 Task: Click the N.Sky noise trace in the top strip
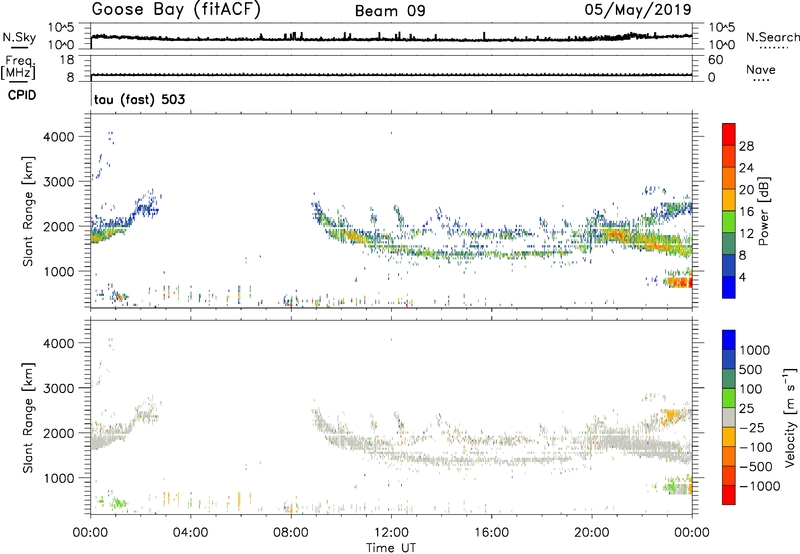click(x=391, y=38)
